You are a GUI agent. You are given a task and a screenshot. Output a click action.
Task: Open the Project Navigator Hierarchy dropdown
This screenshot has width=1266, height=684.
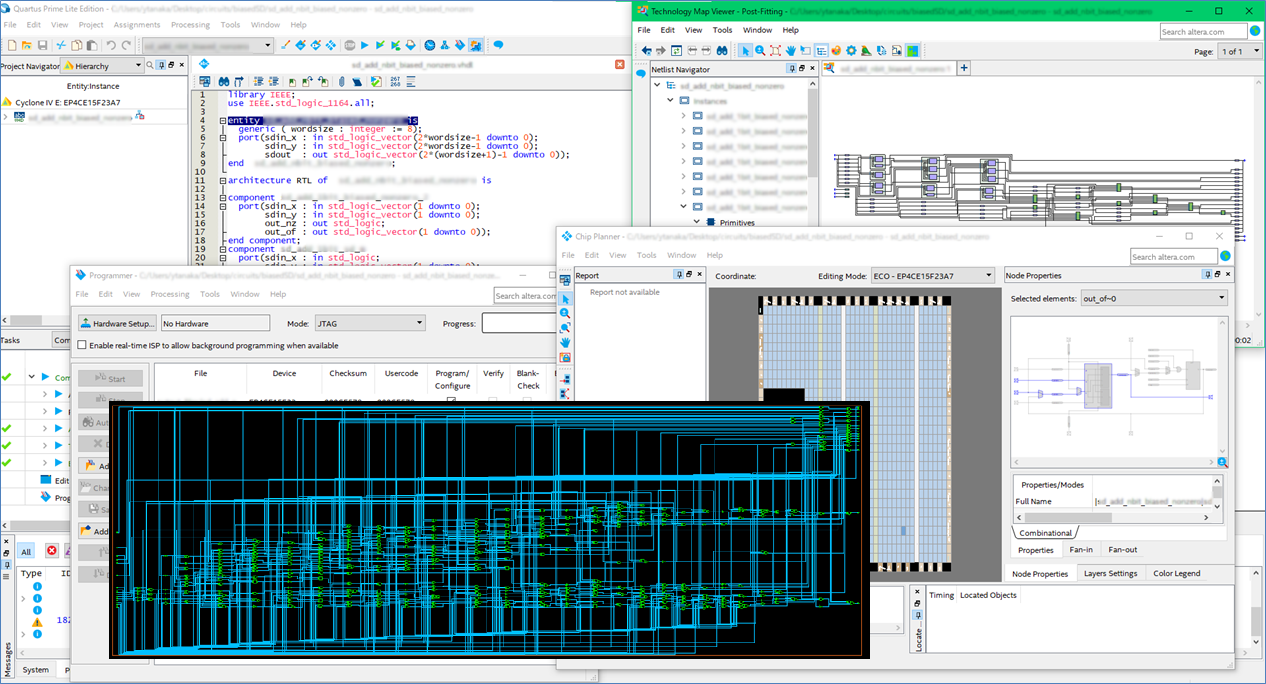tap(102, 66)
